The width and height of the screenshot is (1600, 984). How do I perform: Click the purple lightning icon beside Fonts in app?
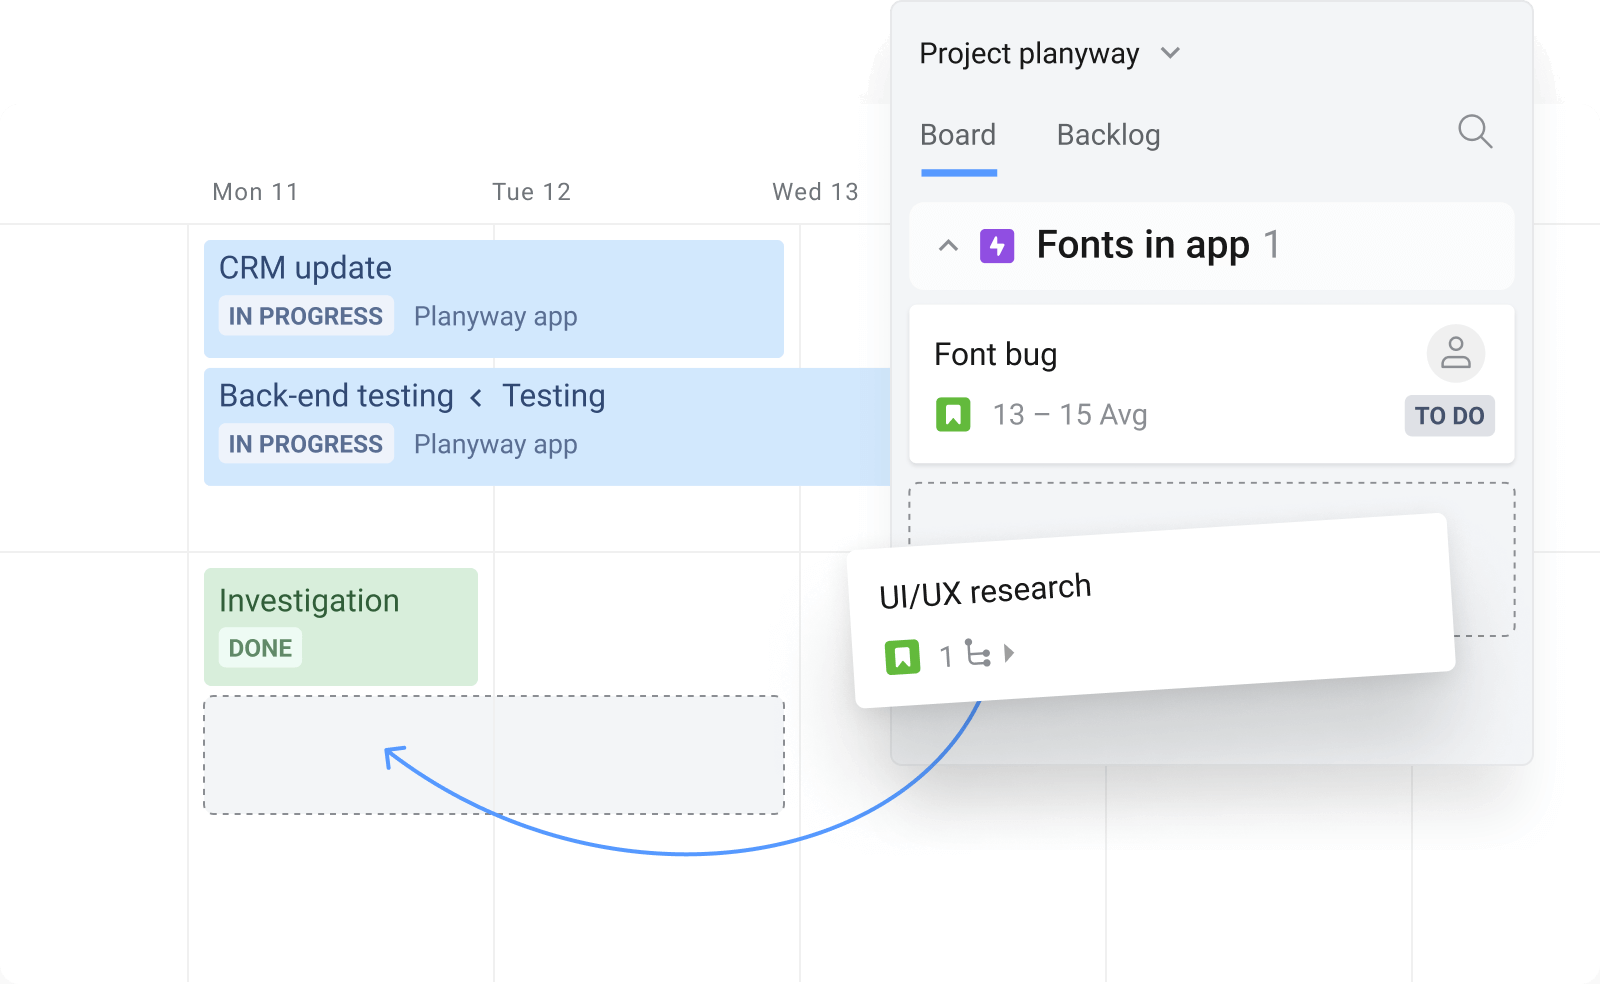point(997,245)
